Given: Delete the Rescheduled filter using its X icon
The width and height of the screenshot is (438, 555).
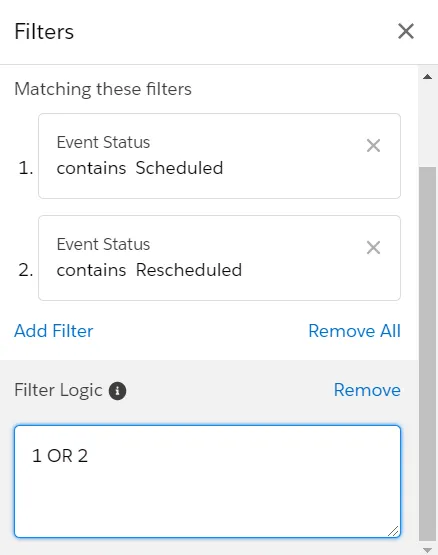Looking at the screenshot, I should click(373, 247).
